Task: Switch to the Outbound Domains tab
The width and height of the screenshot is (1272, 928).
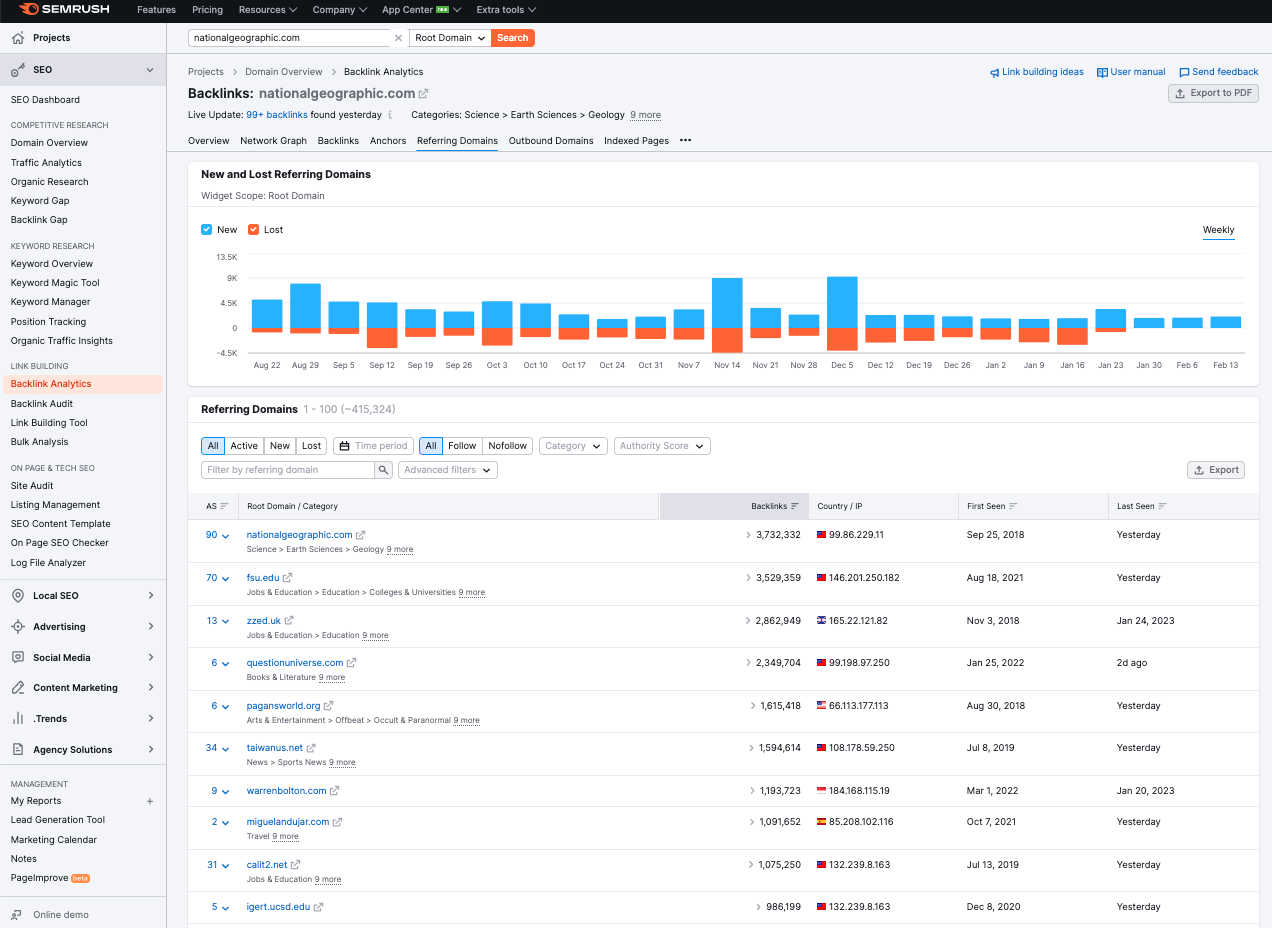Action: (551, 141)
